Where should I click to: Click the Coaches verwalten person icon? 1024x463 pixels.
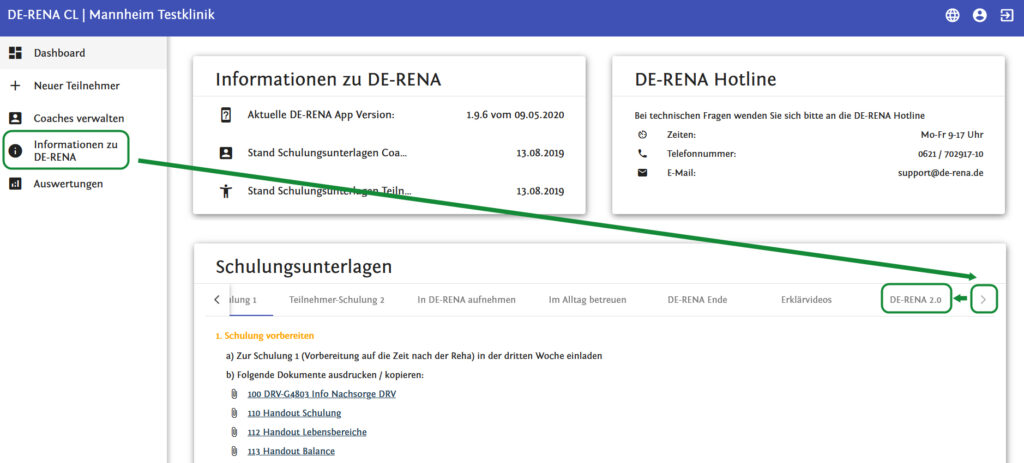click(15, 118)
